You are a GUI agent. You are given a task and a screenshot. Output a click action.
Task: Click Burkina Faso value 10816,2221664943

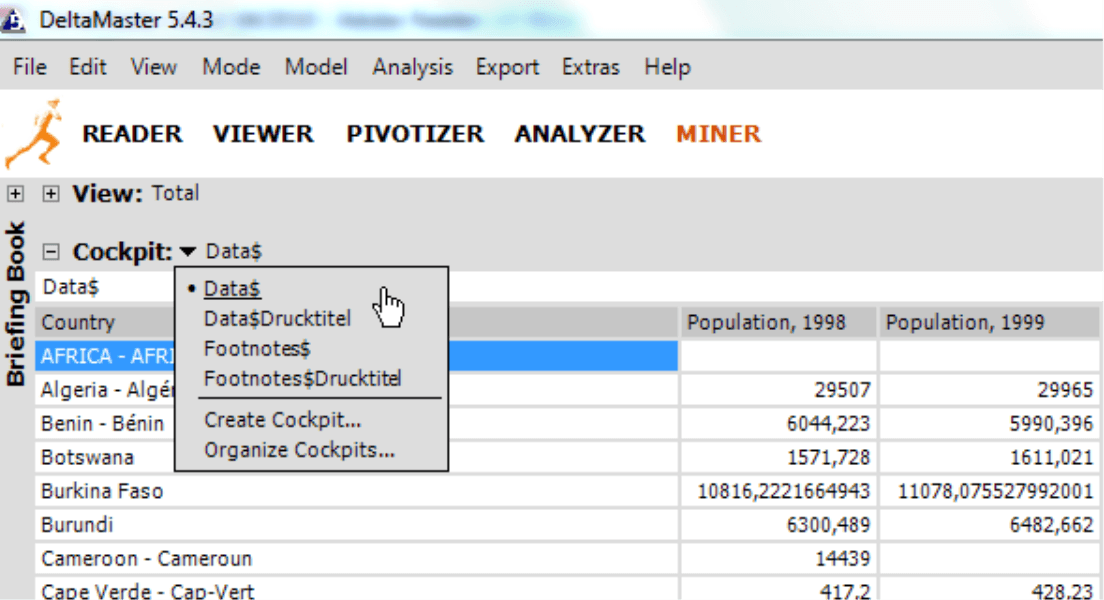pos(784,491)
